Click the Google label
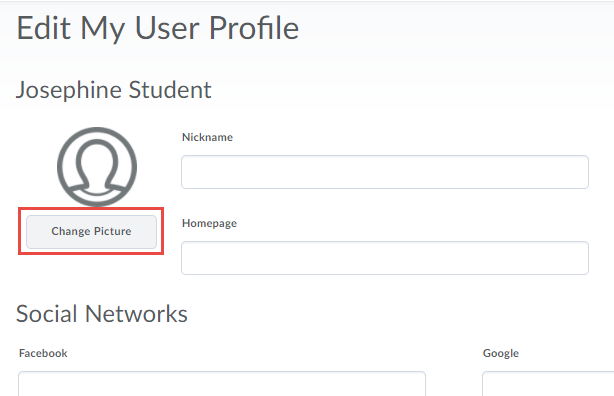Image resolution: width=614 pixels, height=396 pixels. coord(501,353)
